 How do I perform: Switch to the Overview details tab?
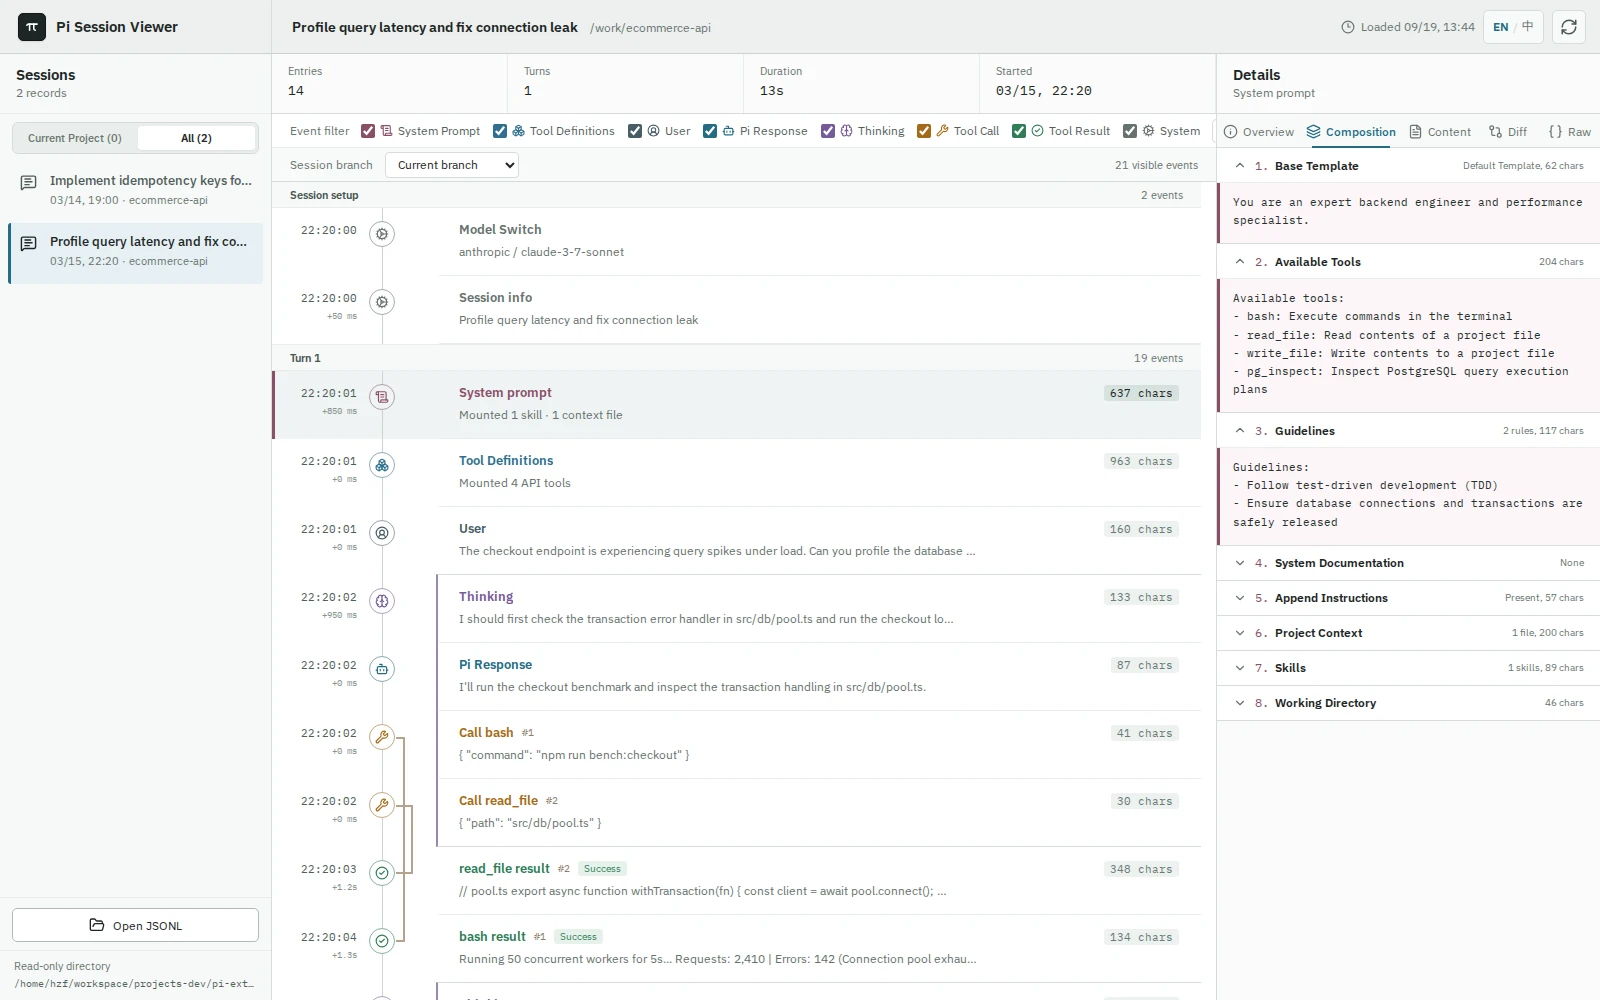pos(1259,132)
